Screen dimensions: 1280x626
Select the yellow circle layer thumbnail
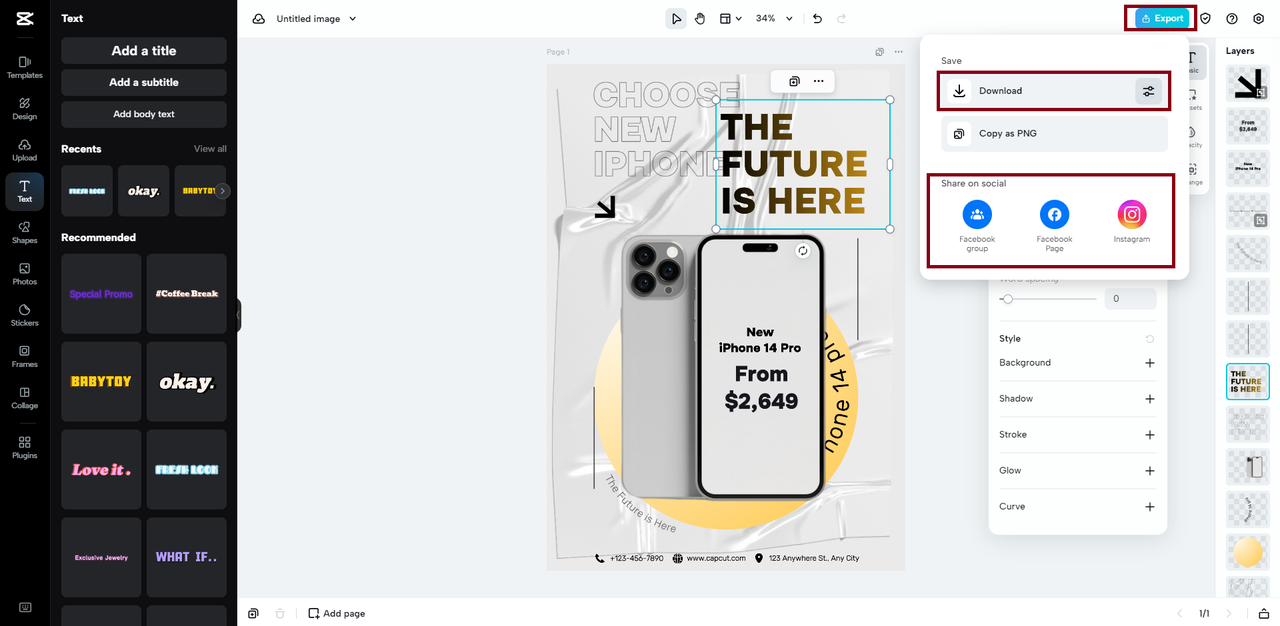click(1247, 553)
